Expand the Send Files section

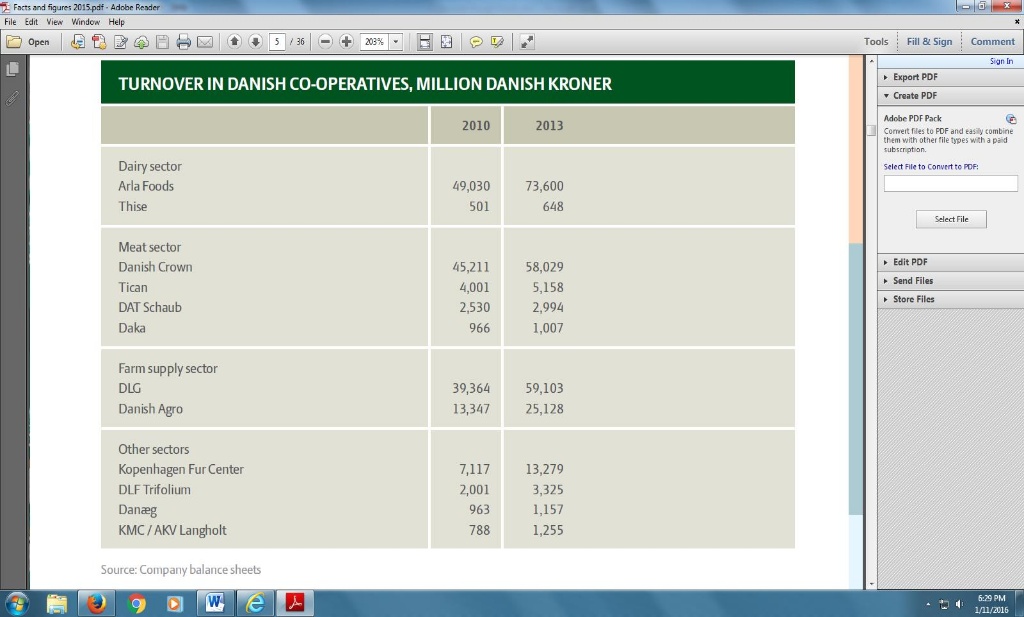pos(912,281)
